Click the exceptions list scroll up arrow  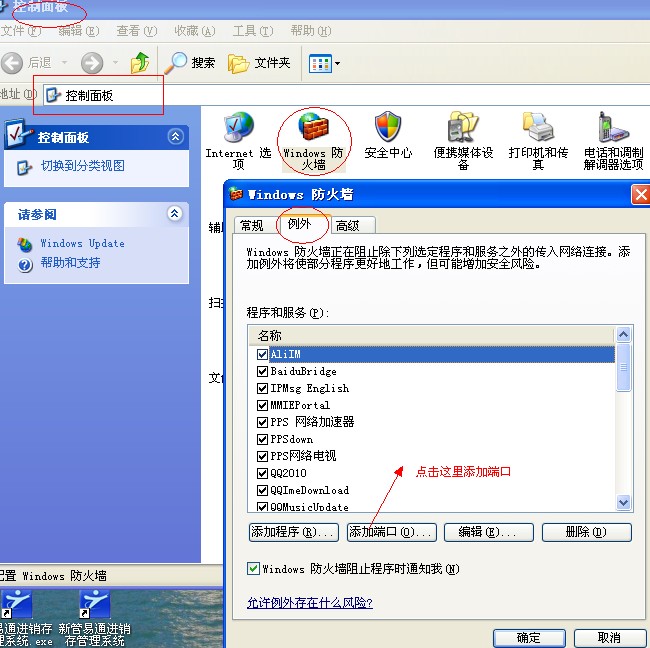click(x=623, y=335)
